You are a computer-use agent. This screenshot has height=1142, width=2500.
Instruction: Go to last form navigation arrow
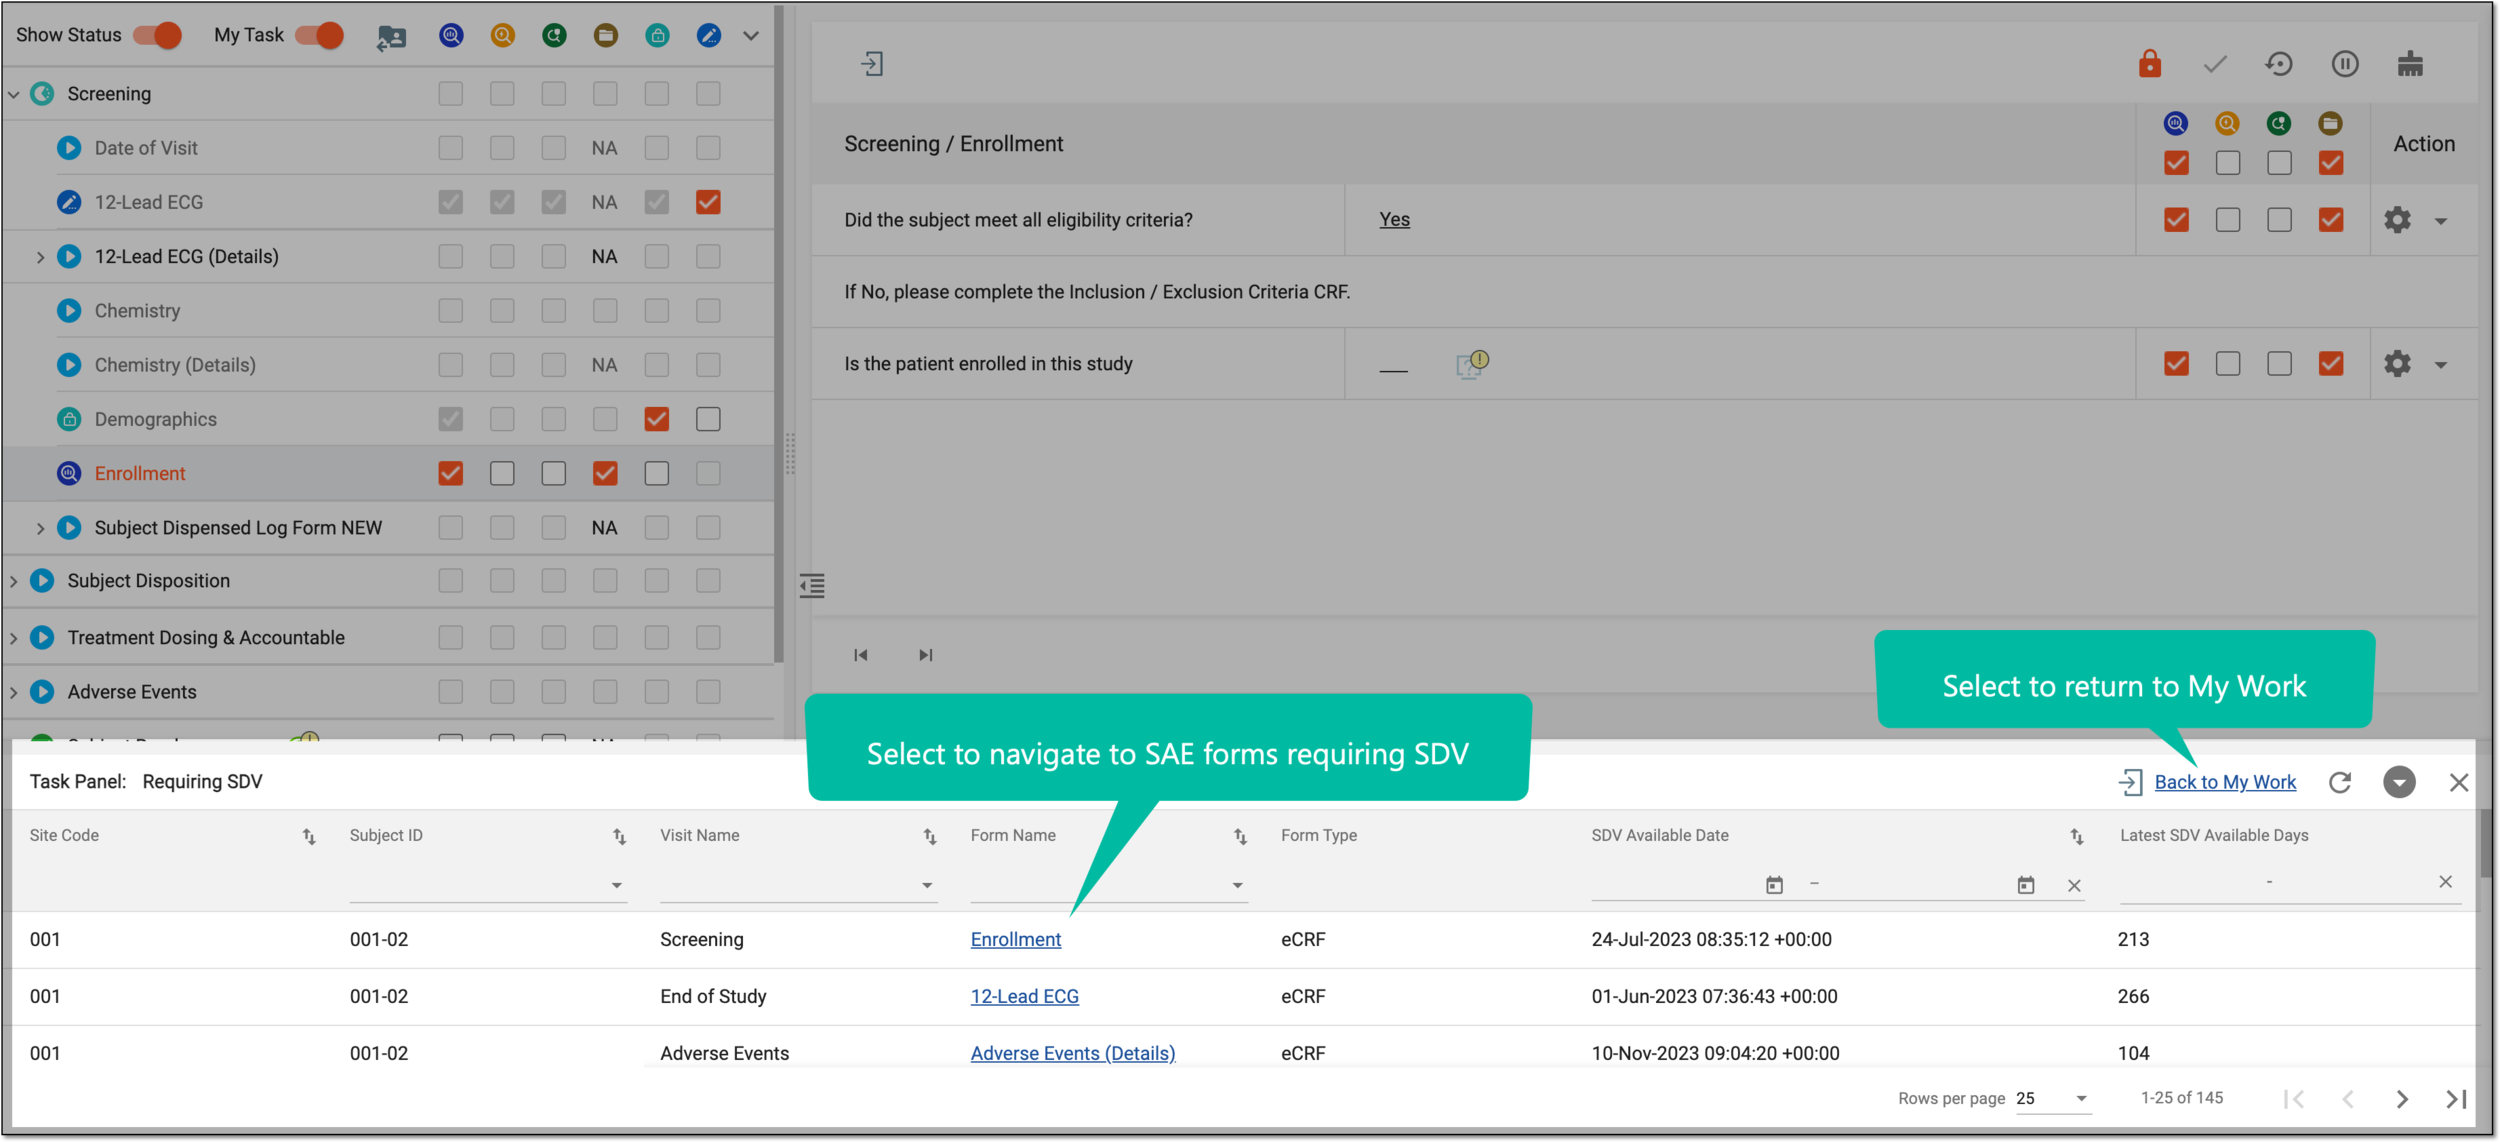tap(926, 655)
